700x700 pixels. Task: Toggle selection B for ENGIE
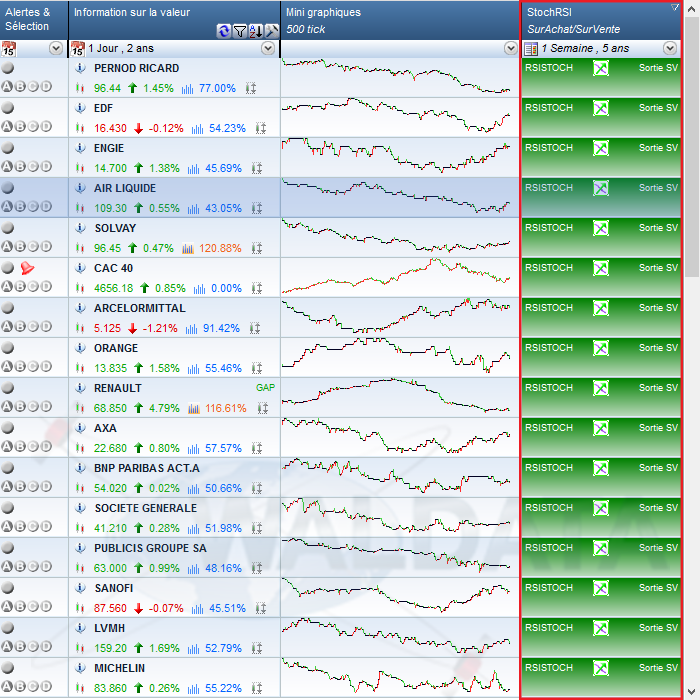(x=20, y=167)
